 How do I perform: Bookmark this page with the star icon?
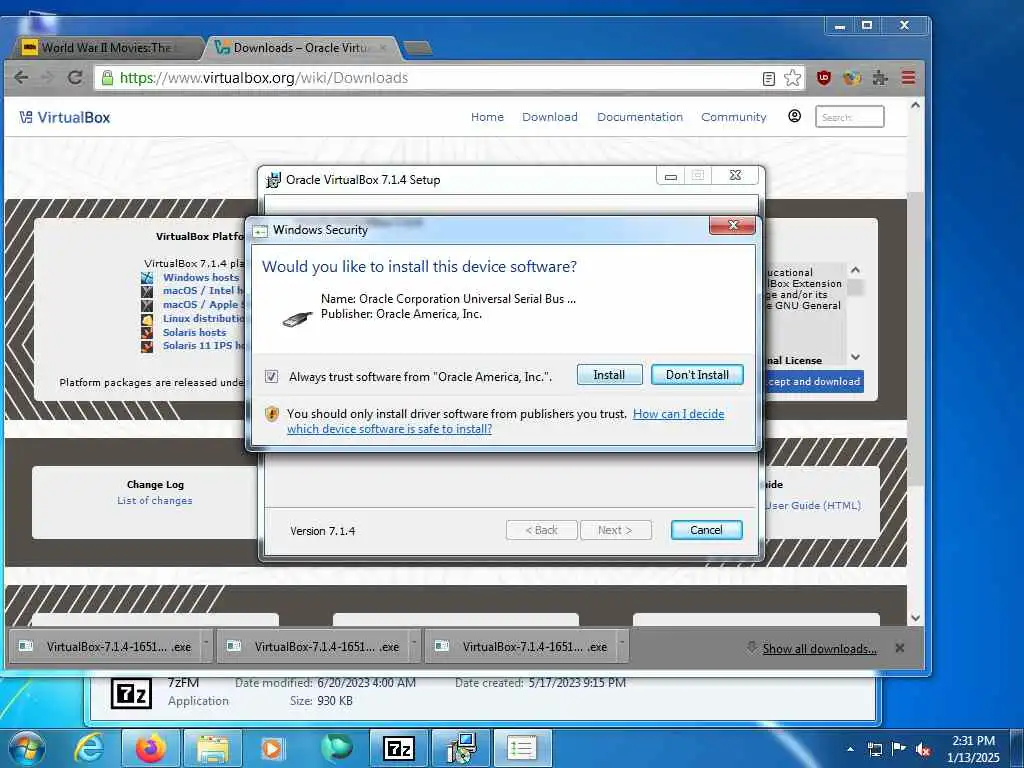(x=792, y=78)
